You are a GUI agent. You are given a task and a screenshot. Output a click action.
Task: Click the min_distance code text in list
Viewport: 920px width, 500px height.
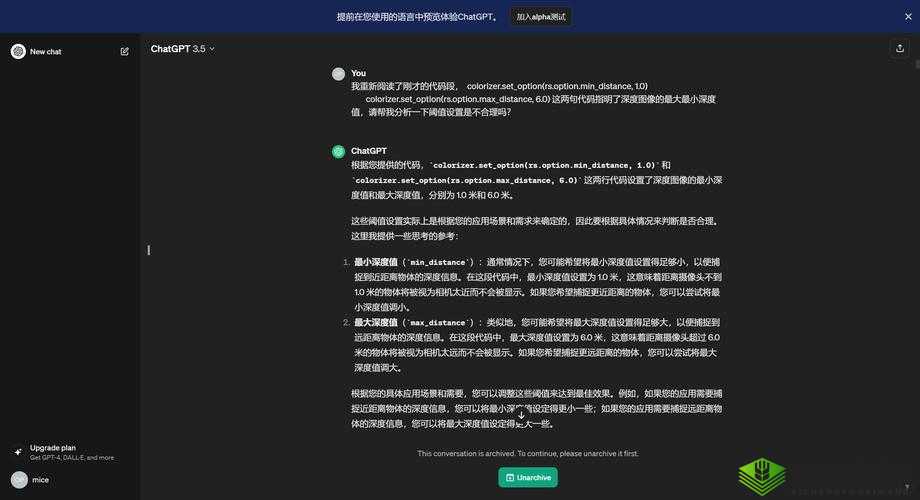(x=438, y=262)
